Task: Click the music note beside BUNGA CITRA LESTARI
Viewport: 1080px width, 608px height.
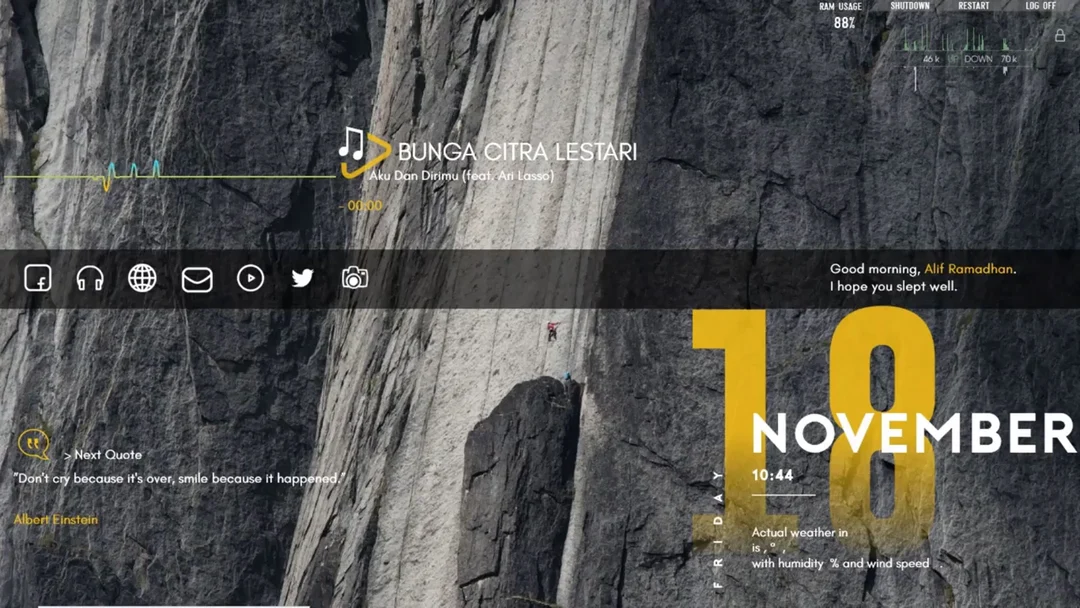Action: click(x=352, y=148)
